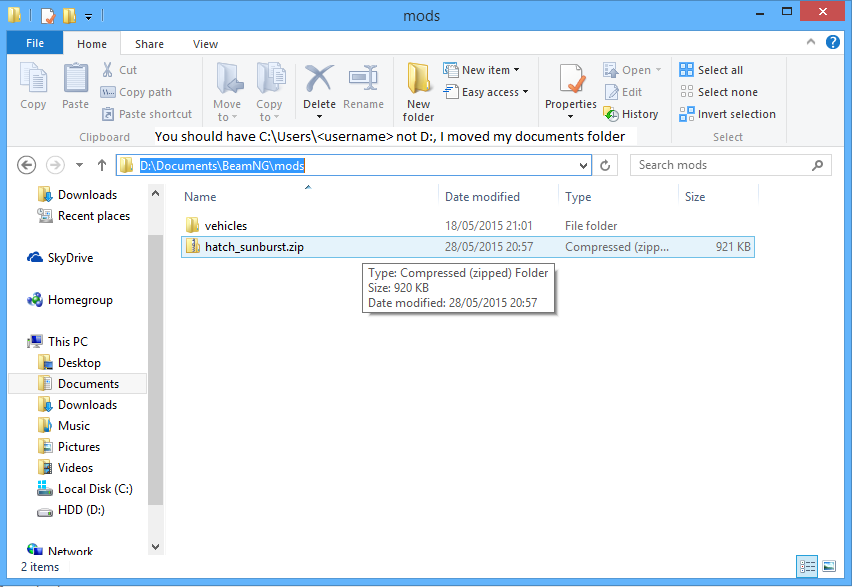Open Pictures folder in sidebar
The image size is (852, 587).
click(x=69, y=447)
